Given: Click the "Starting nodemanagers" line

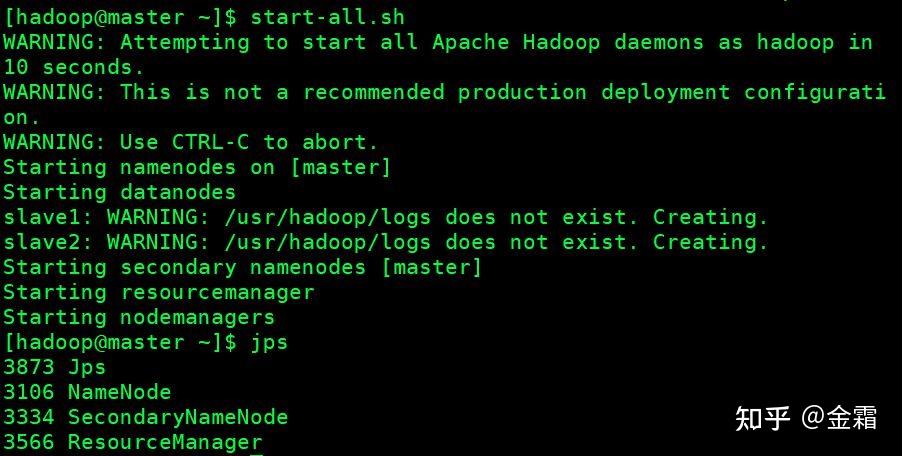Looking at the screenshot, I should tap(138, 317).
